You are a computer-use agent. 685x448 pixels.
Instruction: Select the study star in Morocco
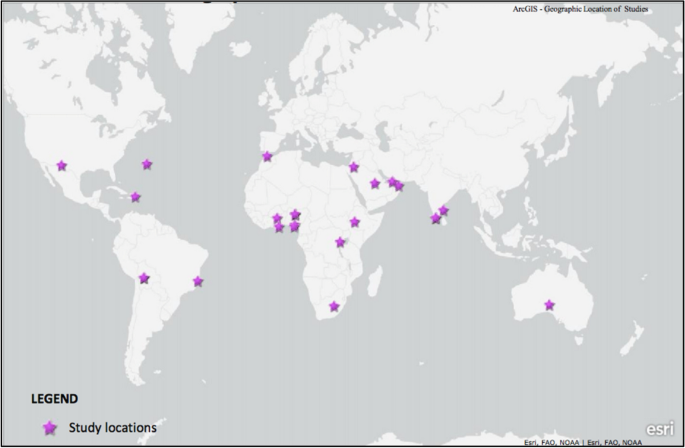[266, 156]
